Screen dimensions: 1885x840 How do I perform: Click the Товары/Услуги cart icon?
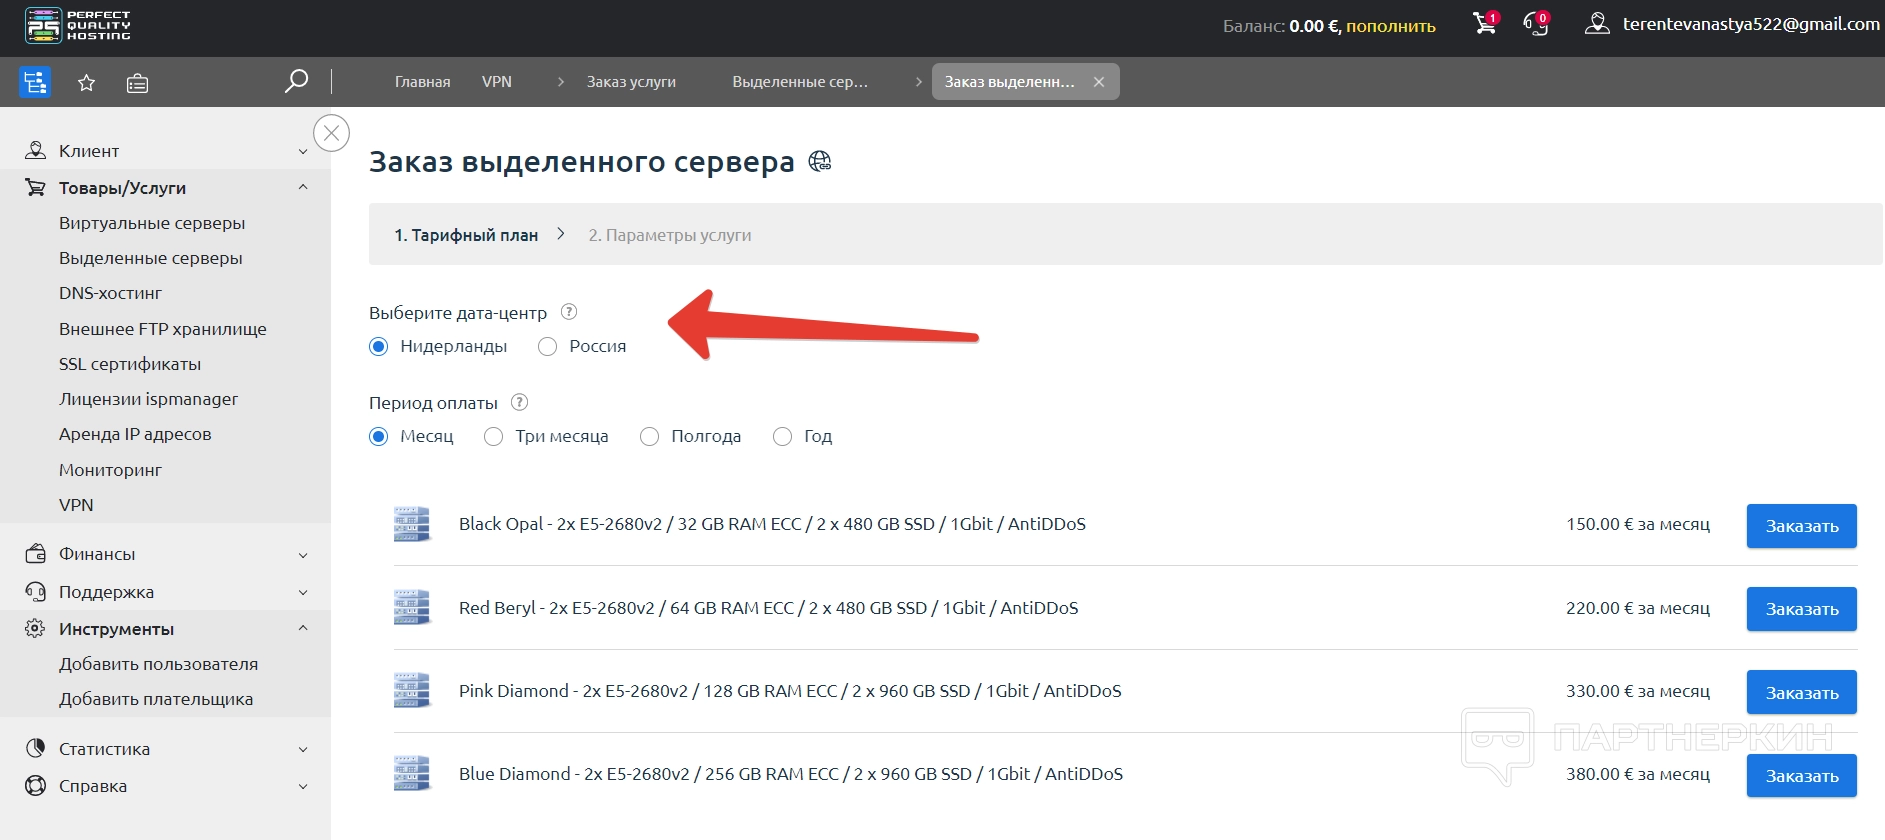point(35,188)
